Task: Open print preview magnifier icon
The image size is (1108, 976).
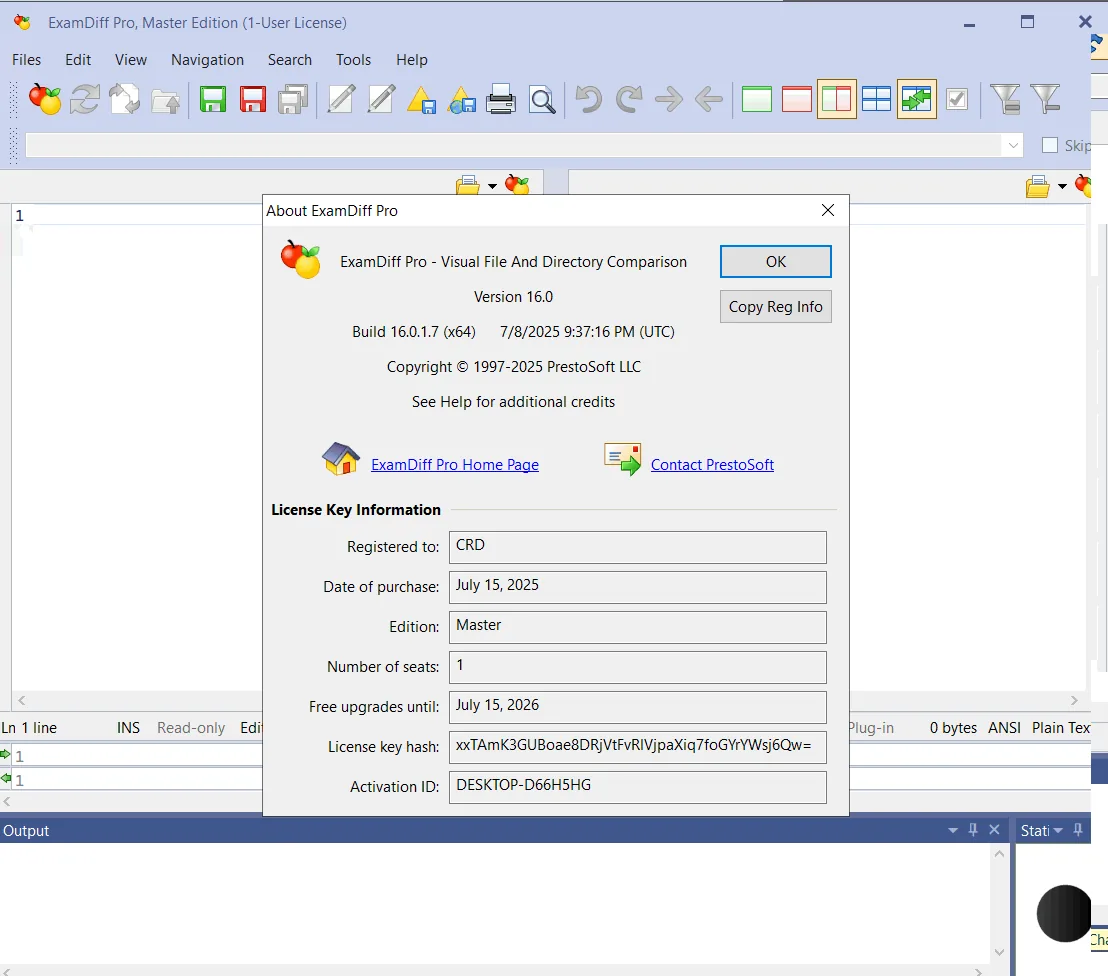Action: [x=542, y=100]
